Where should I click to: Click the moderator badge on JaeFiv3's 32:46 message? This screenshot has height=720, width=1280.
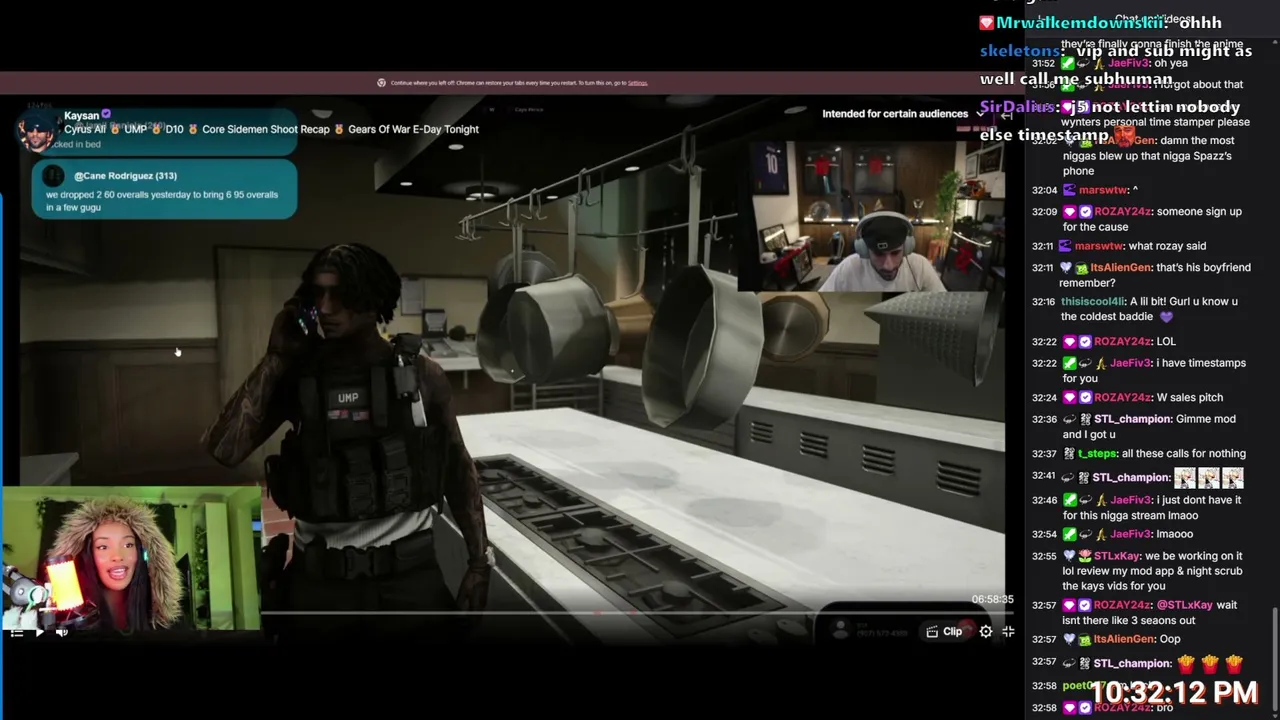[x=1069, y=500]
